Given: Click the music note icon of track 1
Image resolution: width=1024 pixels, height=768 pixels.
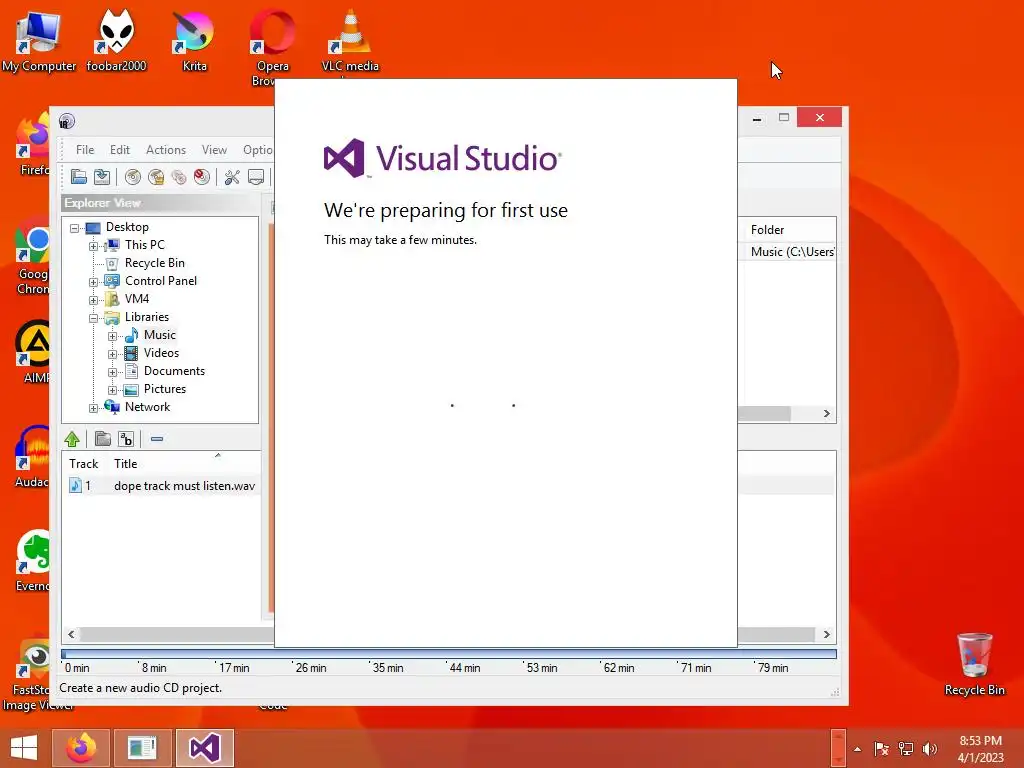Looking at the screenshot, I should click(75, 485).
